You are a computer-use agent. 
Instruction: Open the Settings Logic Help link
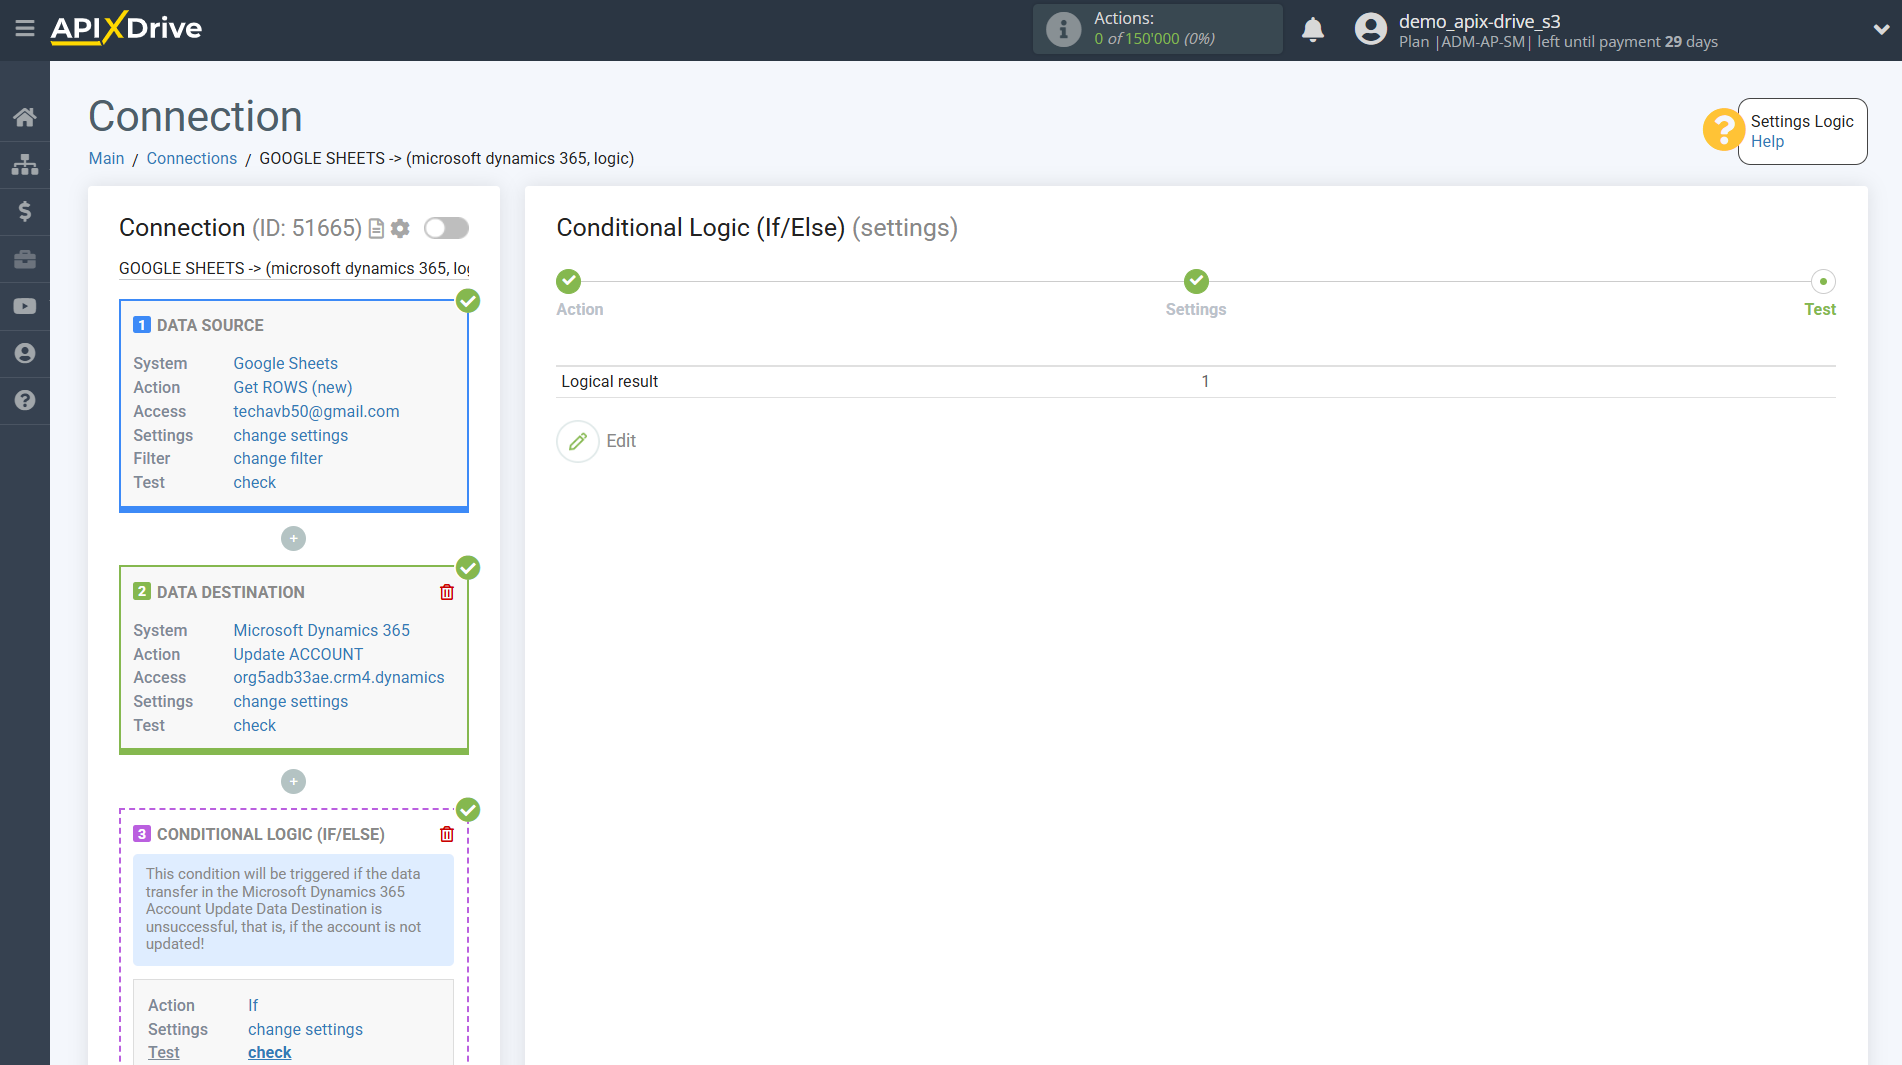[x=1767, y=142]
